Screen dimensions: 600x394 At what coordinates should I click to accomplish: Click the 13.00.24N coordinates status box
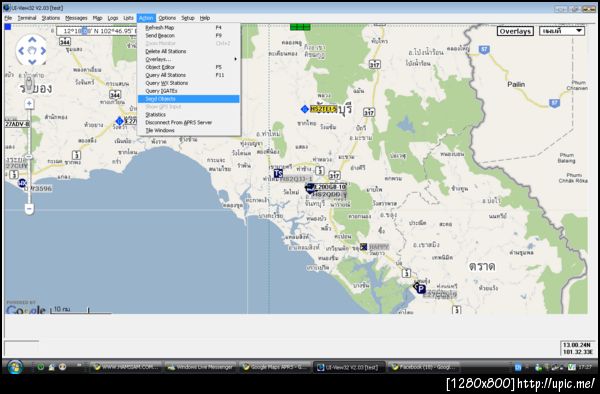click(x=577, y=348)
